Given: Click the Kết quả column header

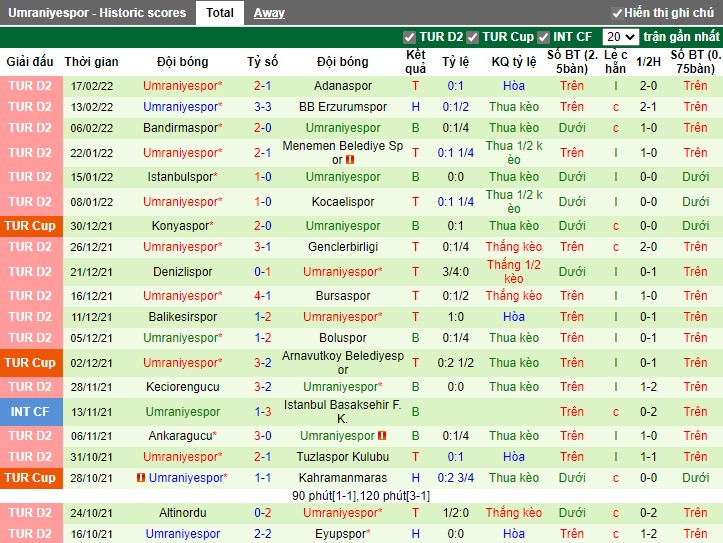Looking at the screenshot, I should coord(415,62).
